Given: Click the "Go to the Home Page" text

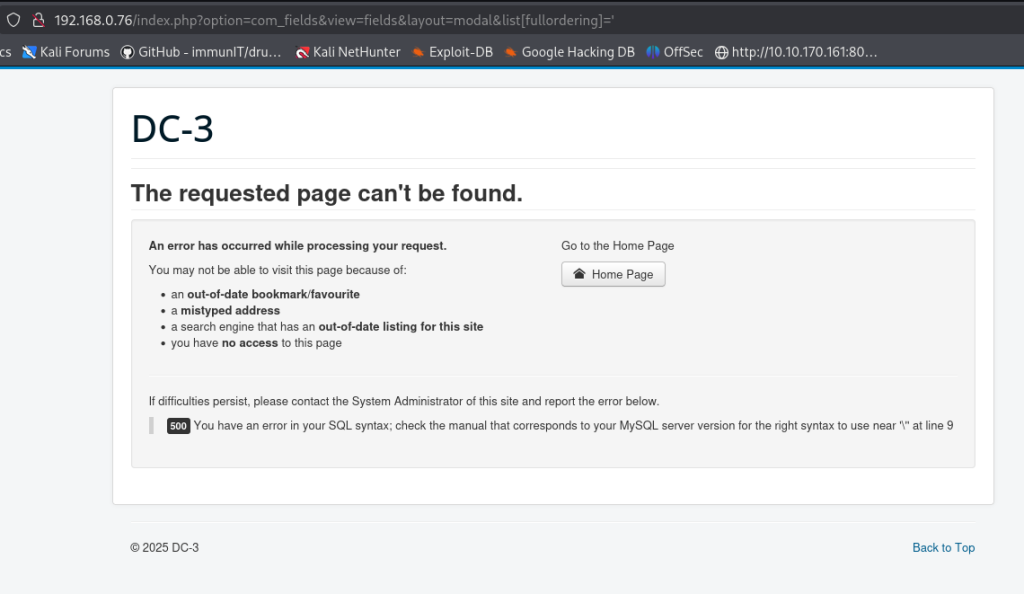Looking at the screenshot, I should pos(617,245).
